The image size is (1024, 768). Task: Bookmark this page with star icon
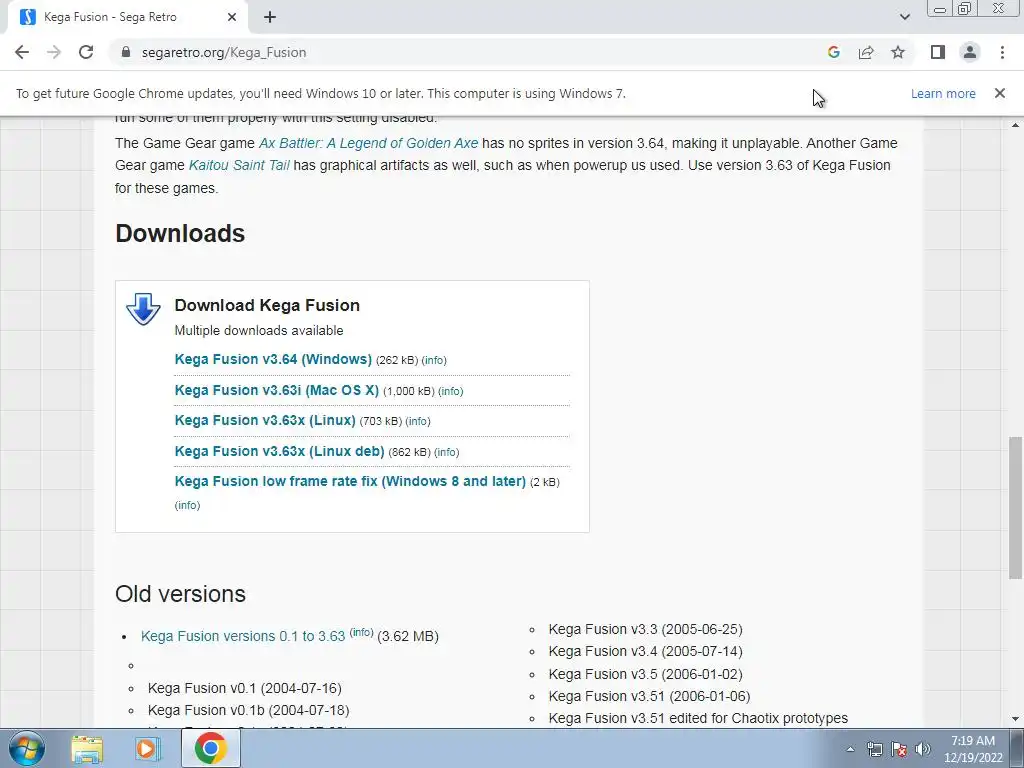pyautogui.click(x=898, y=52)
